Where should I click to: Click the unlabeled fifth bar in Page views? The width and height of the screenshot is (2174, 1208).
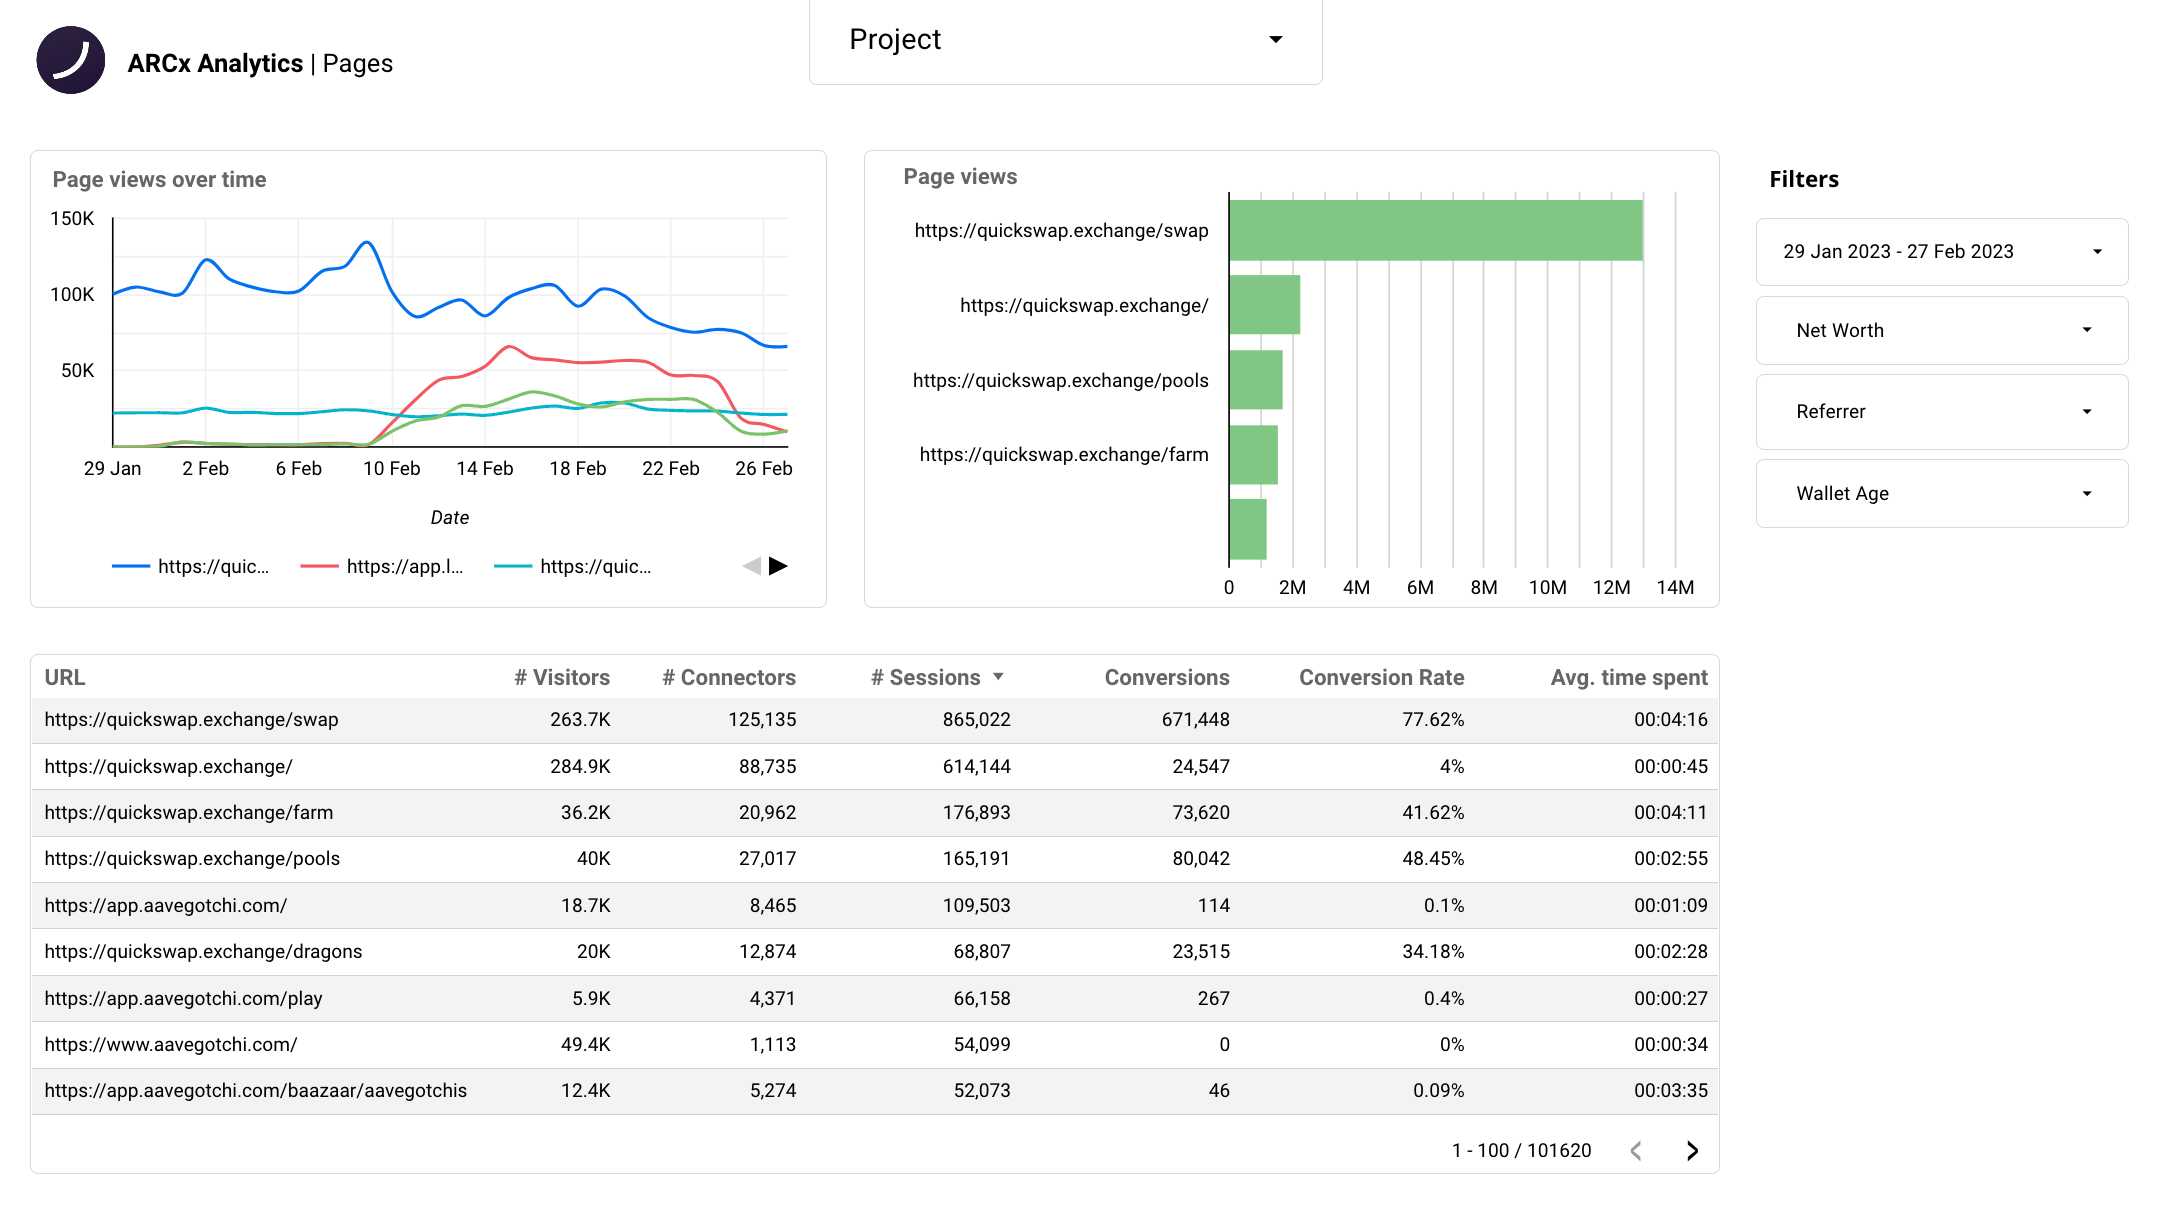point(1248,529)
